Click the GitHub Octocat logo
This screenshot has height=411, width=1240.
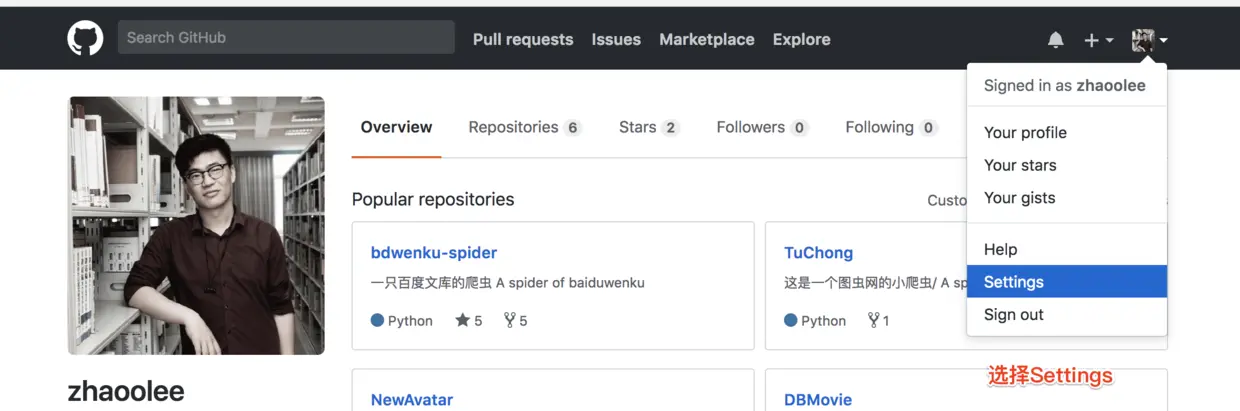(85, 39)
